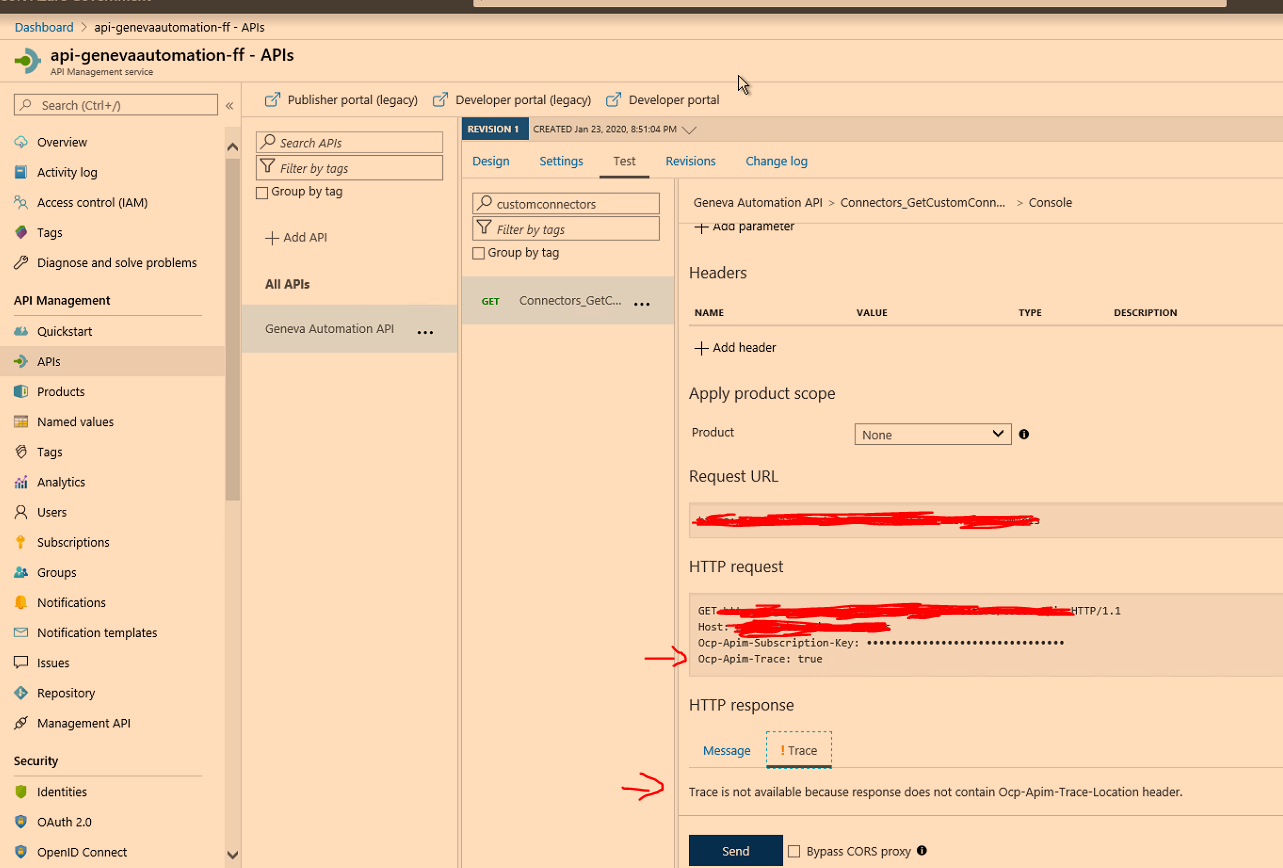The width and height of the screenshot is (1283, 868).
Task: Click the Add header plus icon
Action: coord(701,347)
